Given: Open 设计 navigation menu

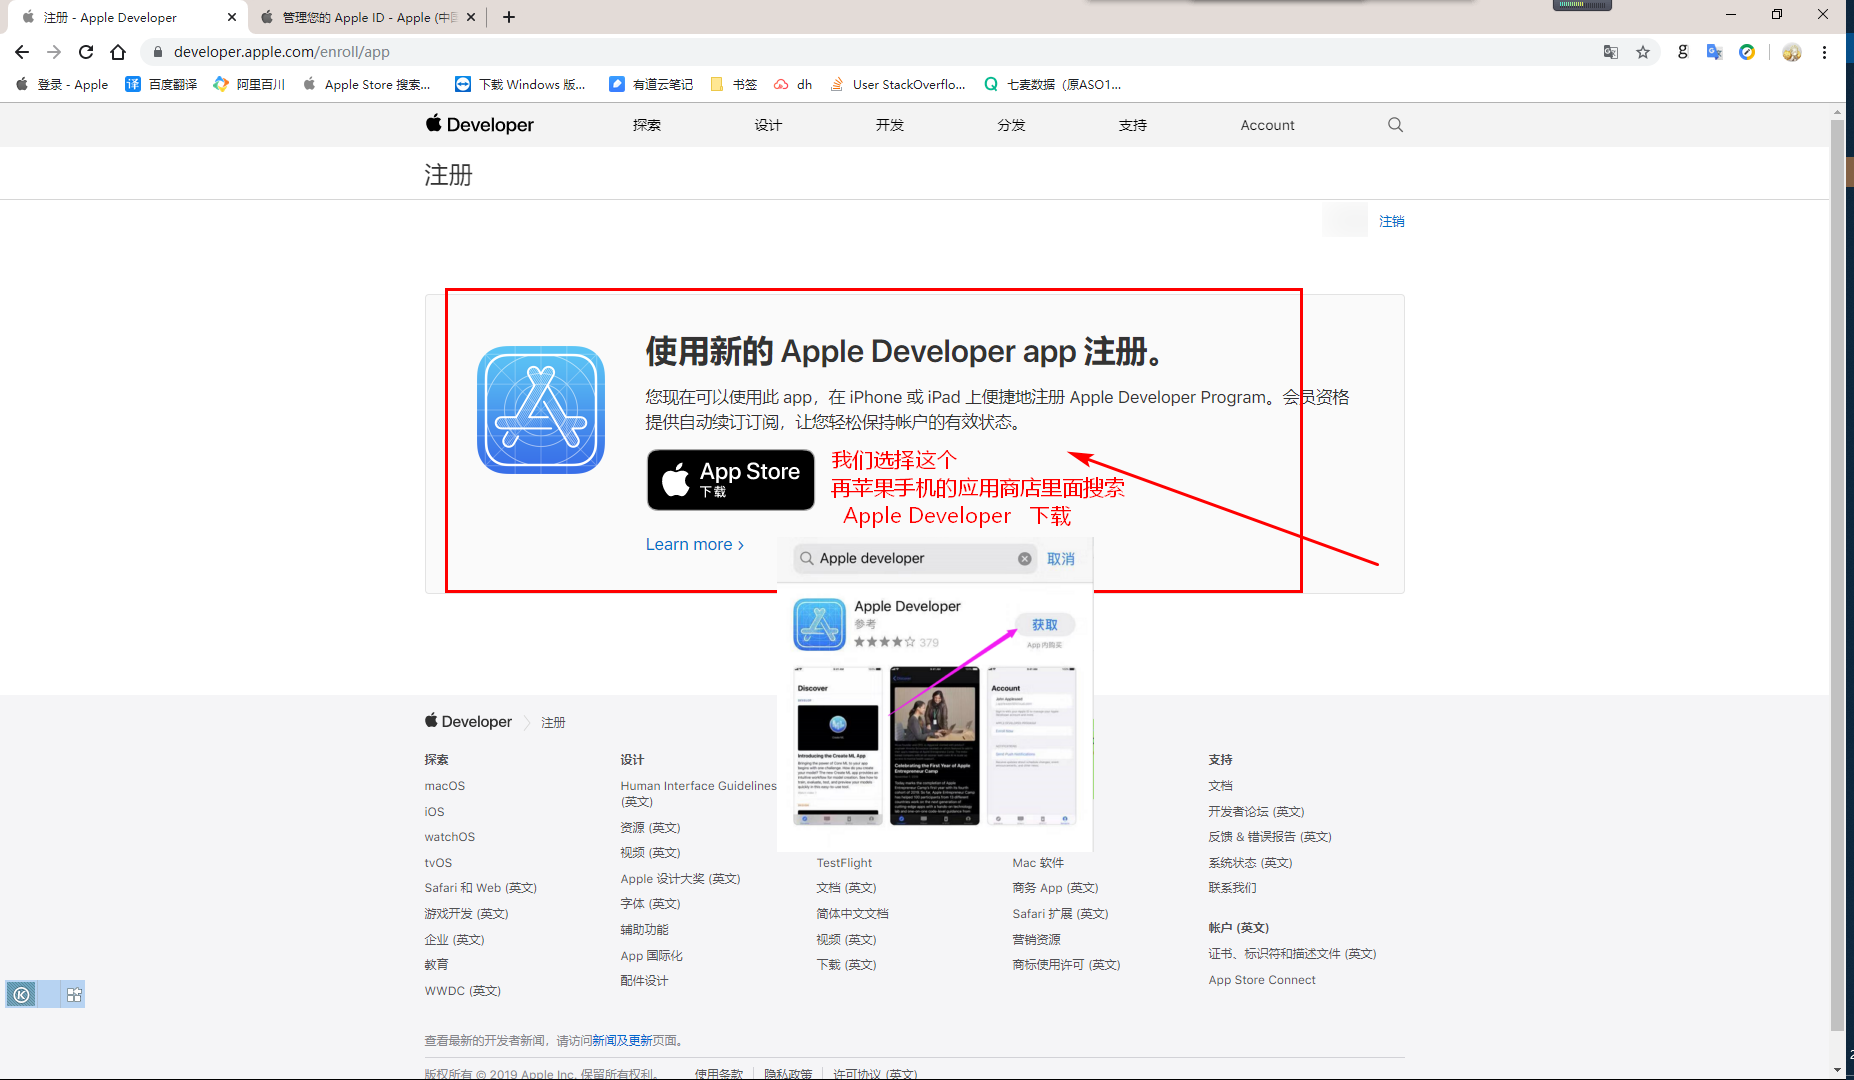Looking at the screenshot, I should point(768,125).
